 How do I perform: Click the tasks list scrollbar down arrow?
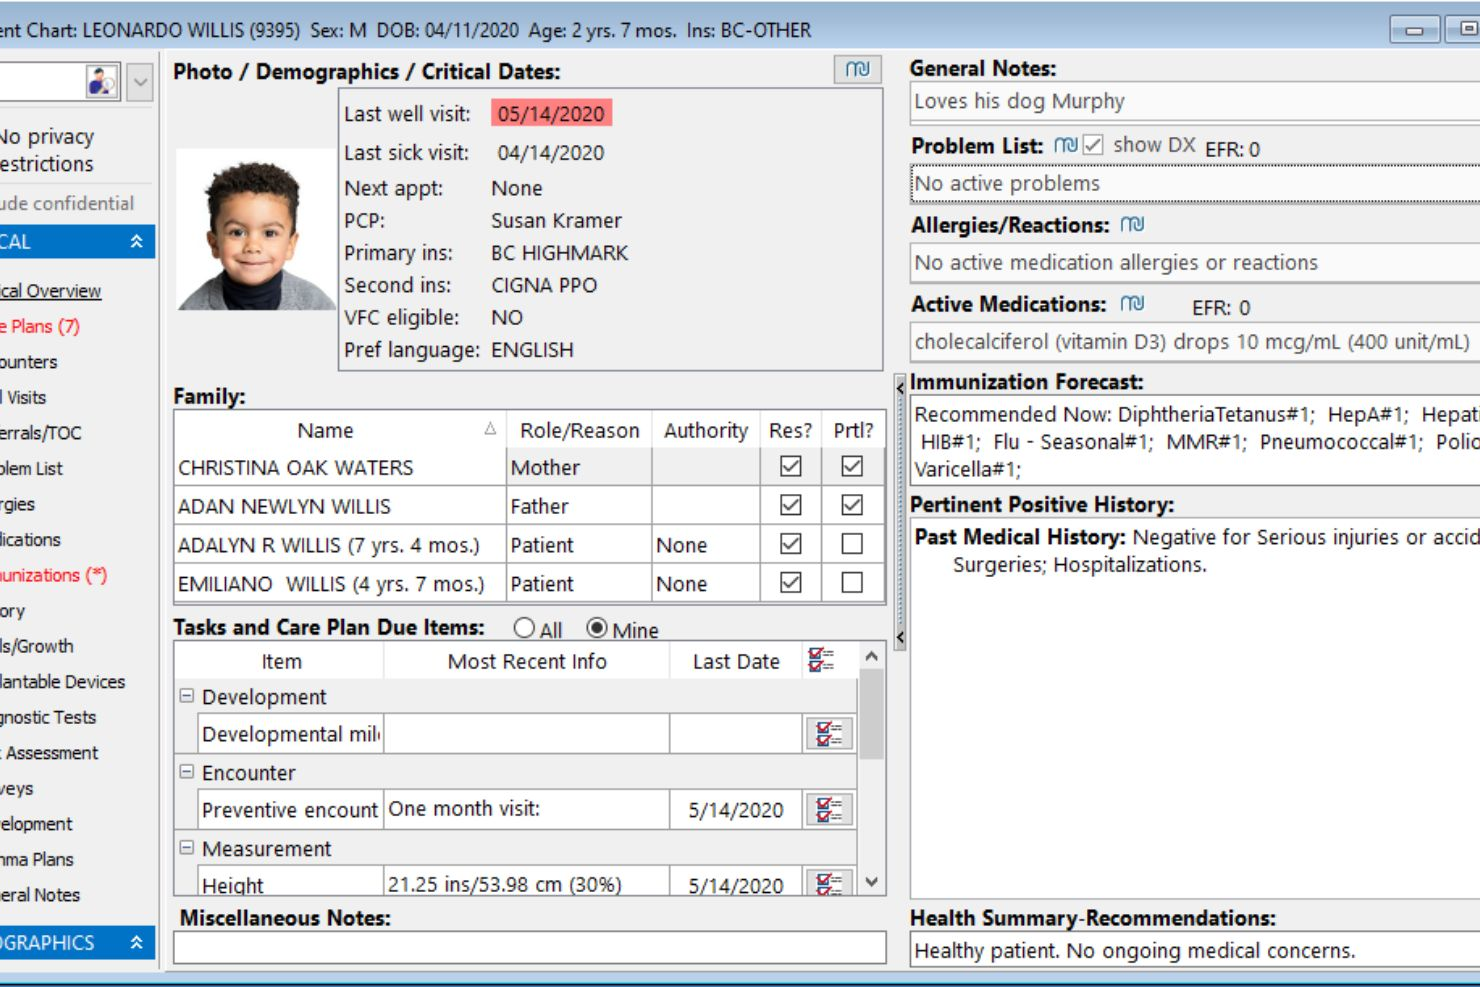click(871, 882)
